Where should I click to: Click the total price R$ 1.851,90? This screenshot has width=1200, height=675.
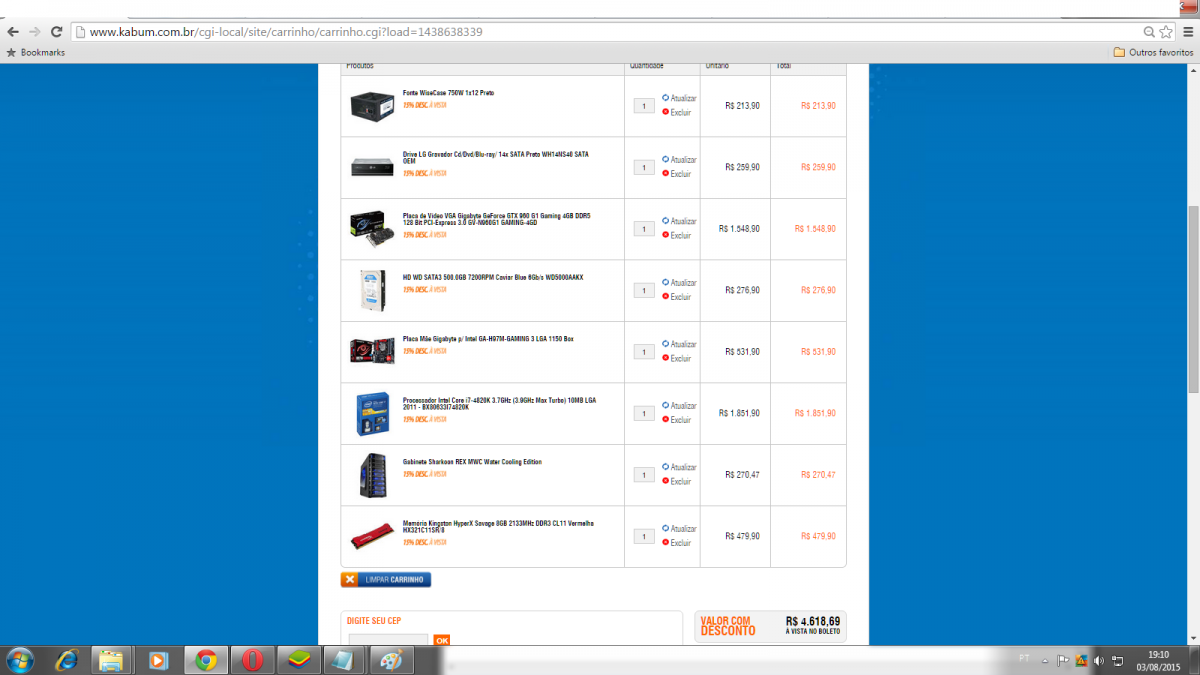click(x=815, y=413)
